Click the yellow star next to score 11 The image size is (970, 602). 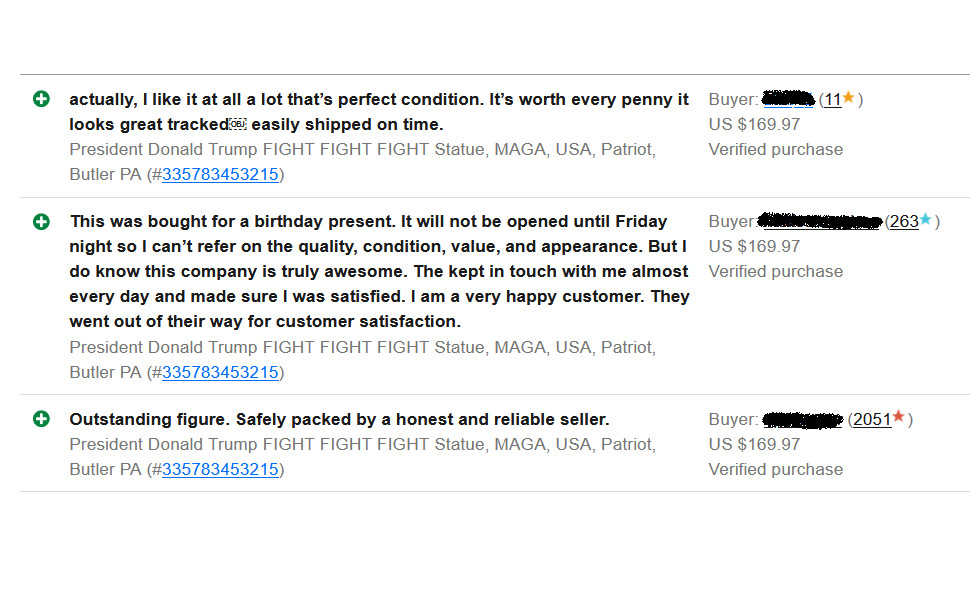[x=848, y=97]
